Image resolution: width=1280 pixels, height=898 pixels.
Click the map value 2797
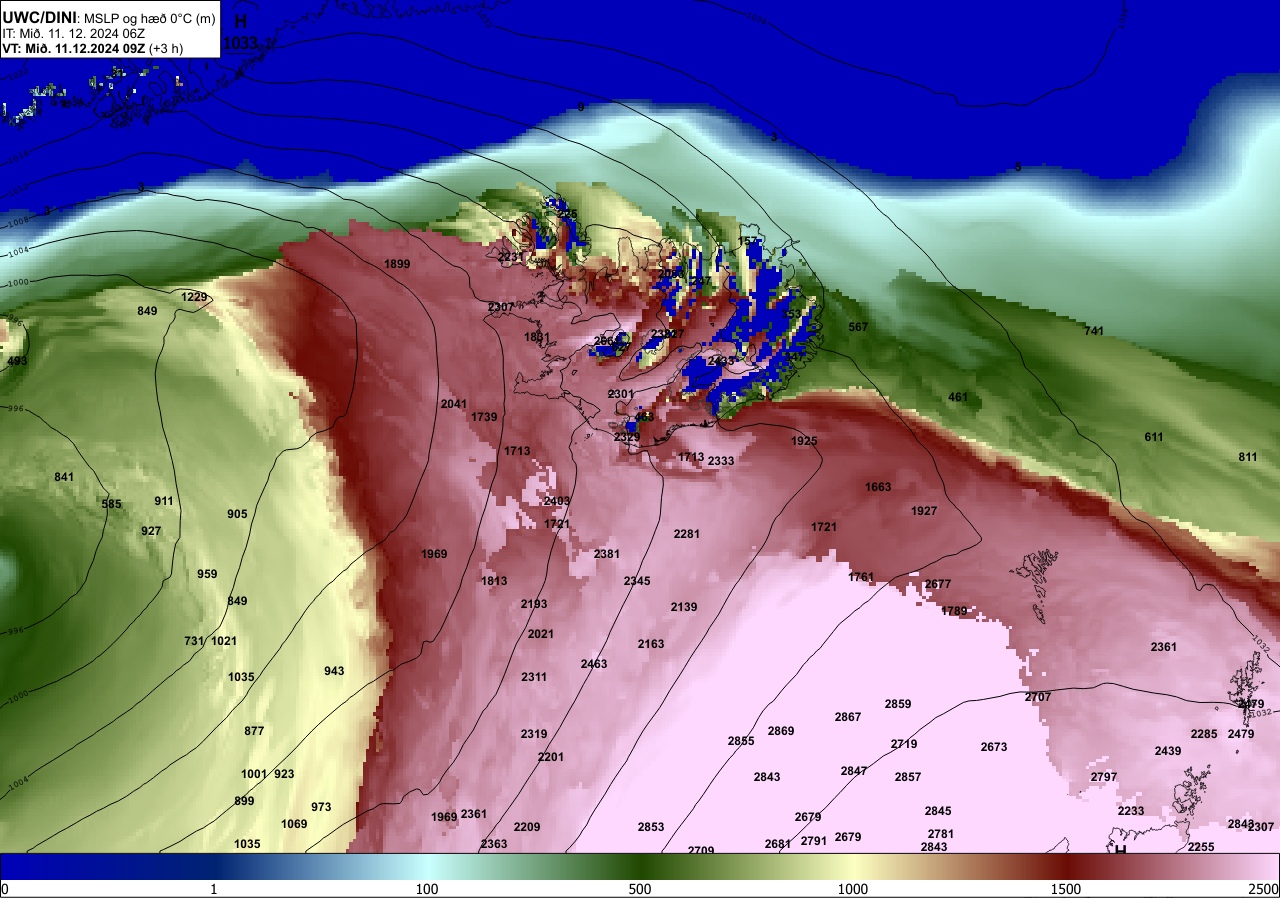coord(1104,777)
